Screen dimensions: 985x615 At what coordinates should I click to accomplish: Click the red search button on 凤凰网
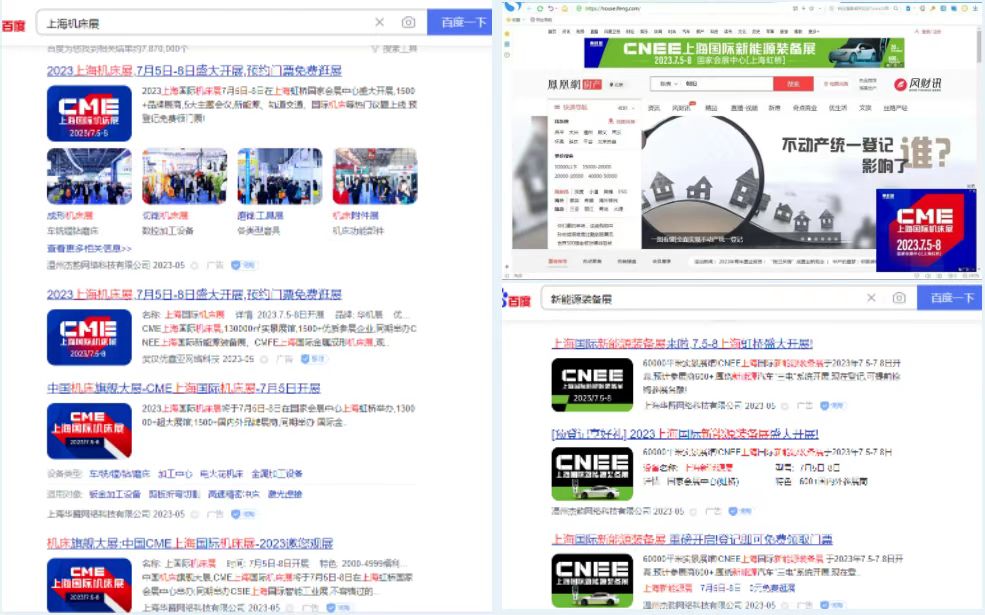click(793, 84)
